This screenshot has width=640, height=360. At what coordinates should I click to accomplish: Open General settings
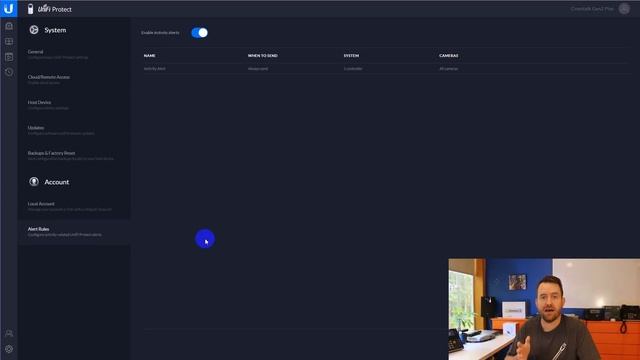73,54
